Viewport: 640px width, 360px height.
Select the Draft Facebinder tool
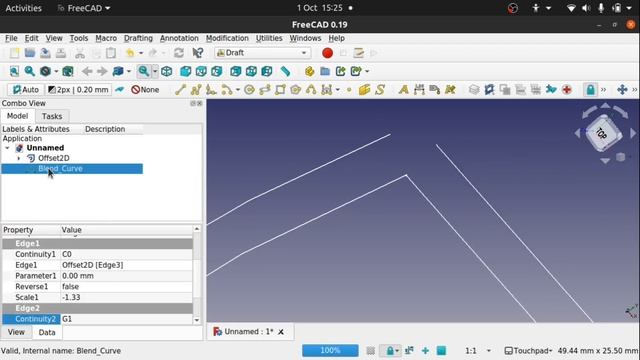pyautogui.click(x=364, y=90)
